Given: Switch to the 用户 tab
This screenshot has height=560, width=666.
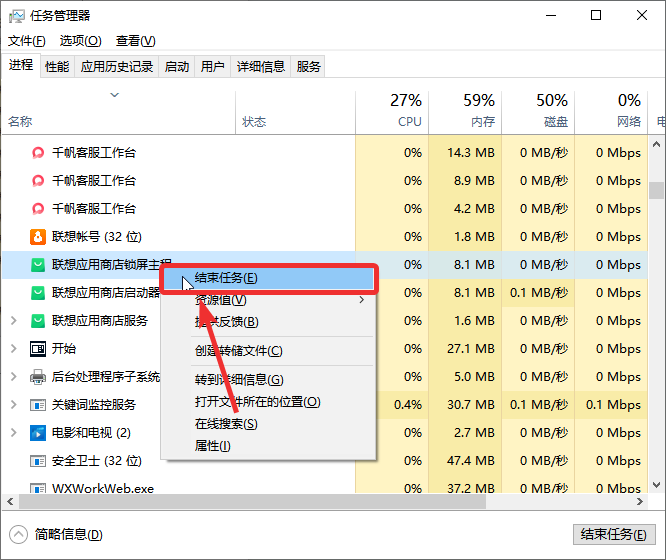Looking at the screenshot, I should point(212,67).
